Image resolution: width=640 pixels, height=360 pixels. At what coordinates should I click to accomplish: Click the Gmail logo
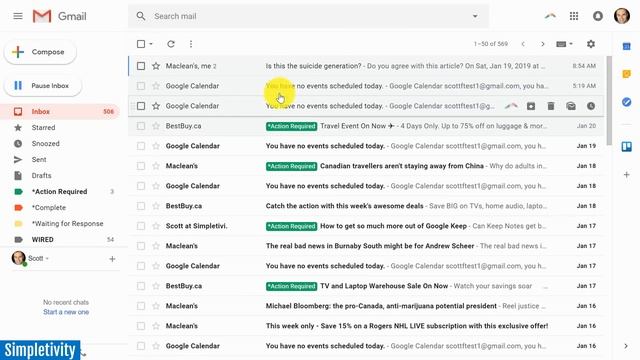click(x=60, y=16)
